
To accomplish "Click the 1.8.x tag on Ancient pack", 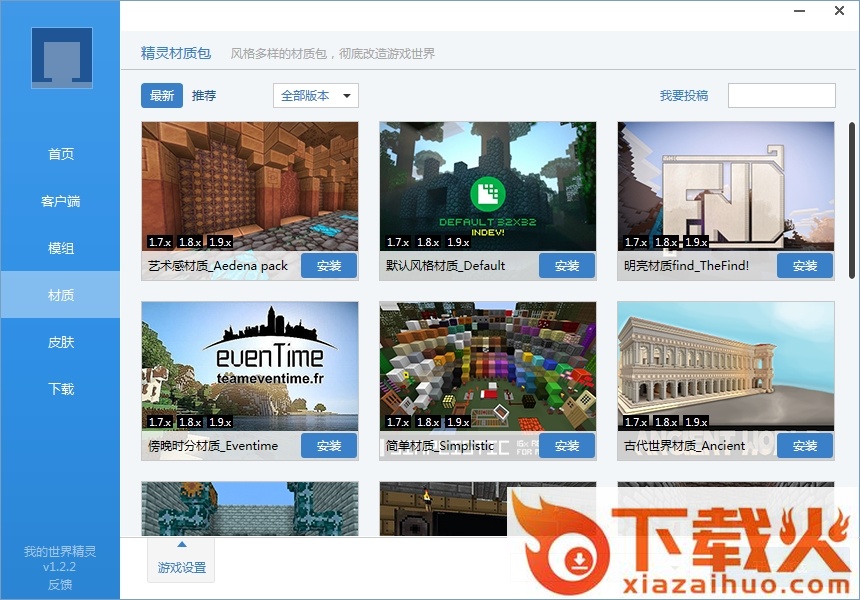I will coord(666,422).
